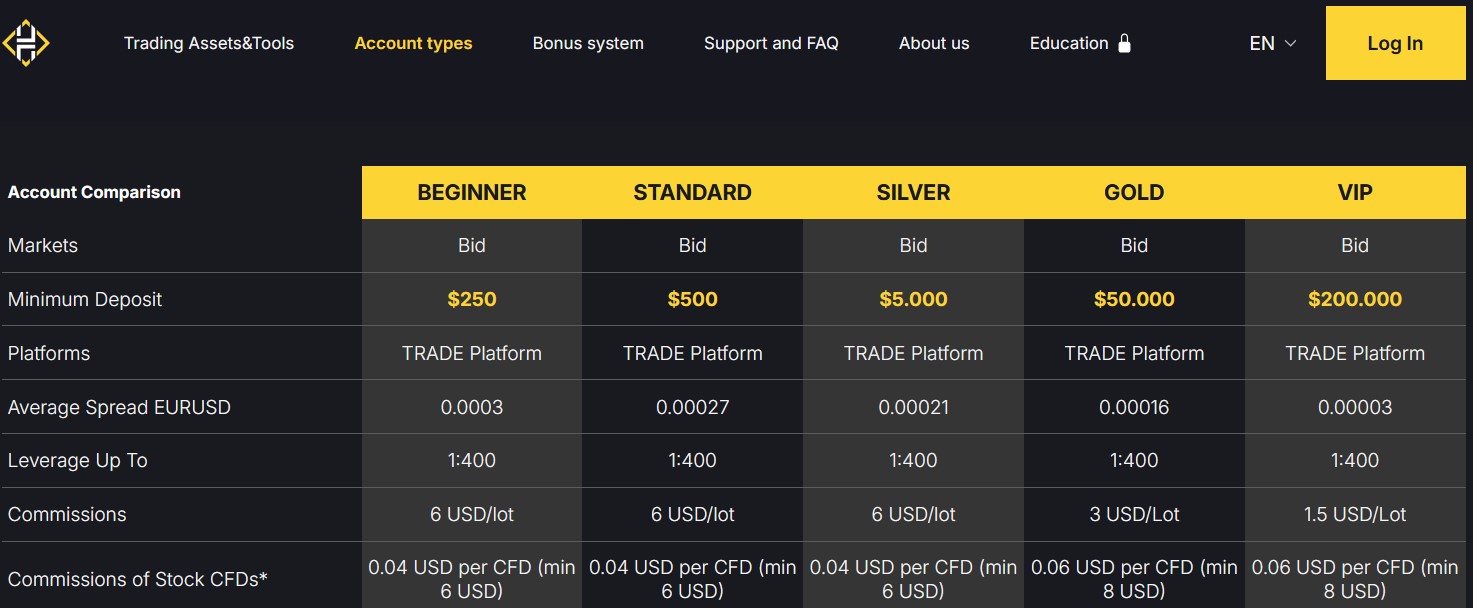Click the yellow diamond site logo
Viewport: 1473px width, 608px height.
pyautogui.click(x=25, y=43)
